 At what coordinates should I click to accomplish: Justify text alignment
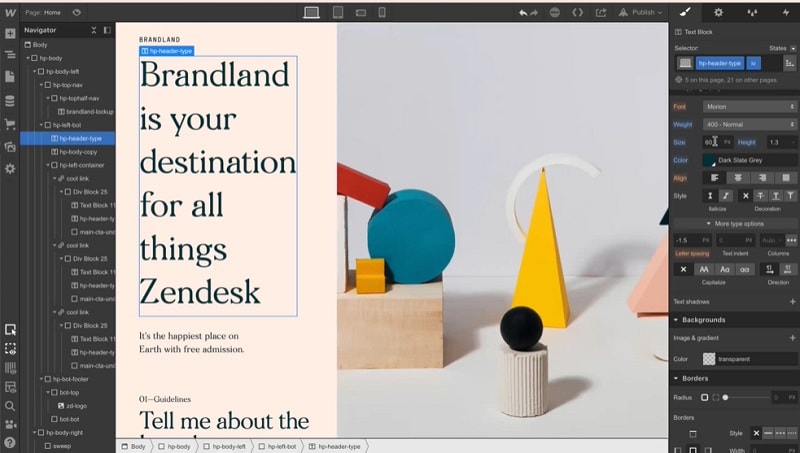coord(786,178)
